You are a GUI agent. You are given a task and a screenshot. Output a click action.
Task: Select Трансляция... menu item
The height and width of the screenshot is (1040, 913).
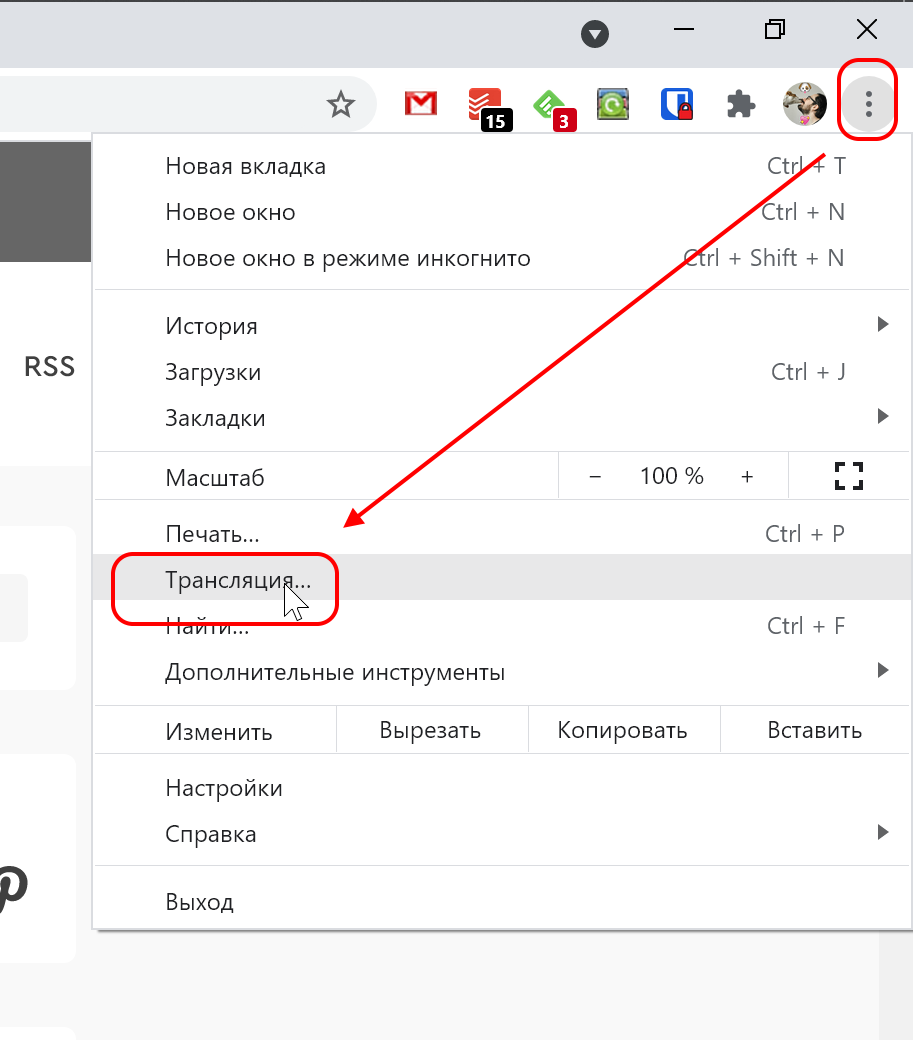[239, 580]
